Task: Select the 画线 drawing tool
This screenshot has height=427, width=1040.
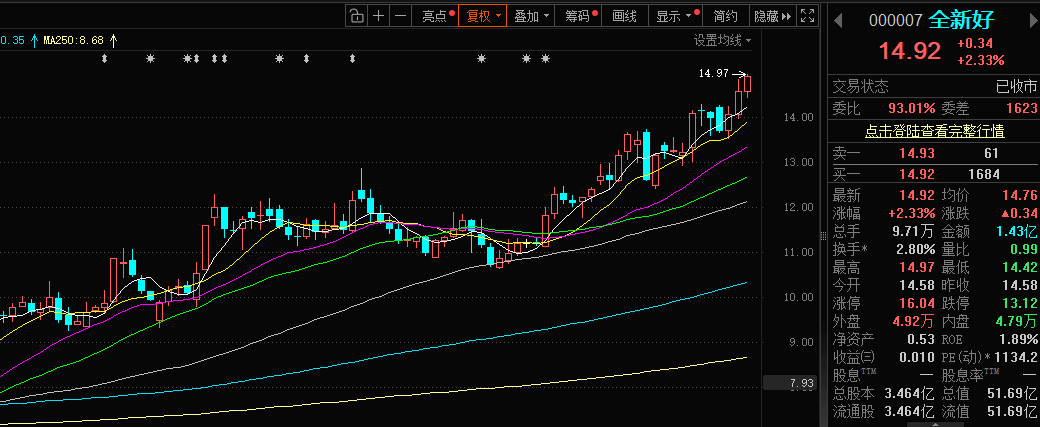Action: (x=624, y=16)
